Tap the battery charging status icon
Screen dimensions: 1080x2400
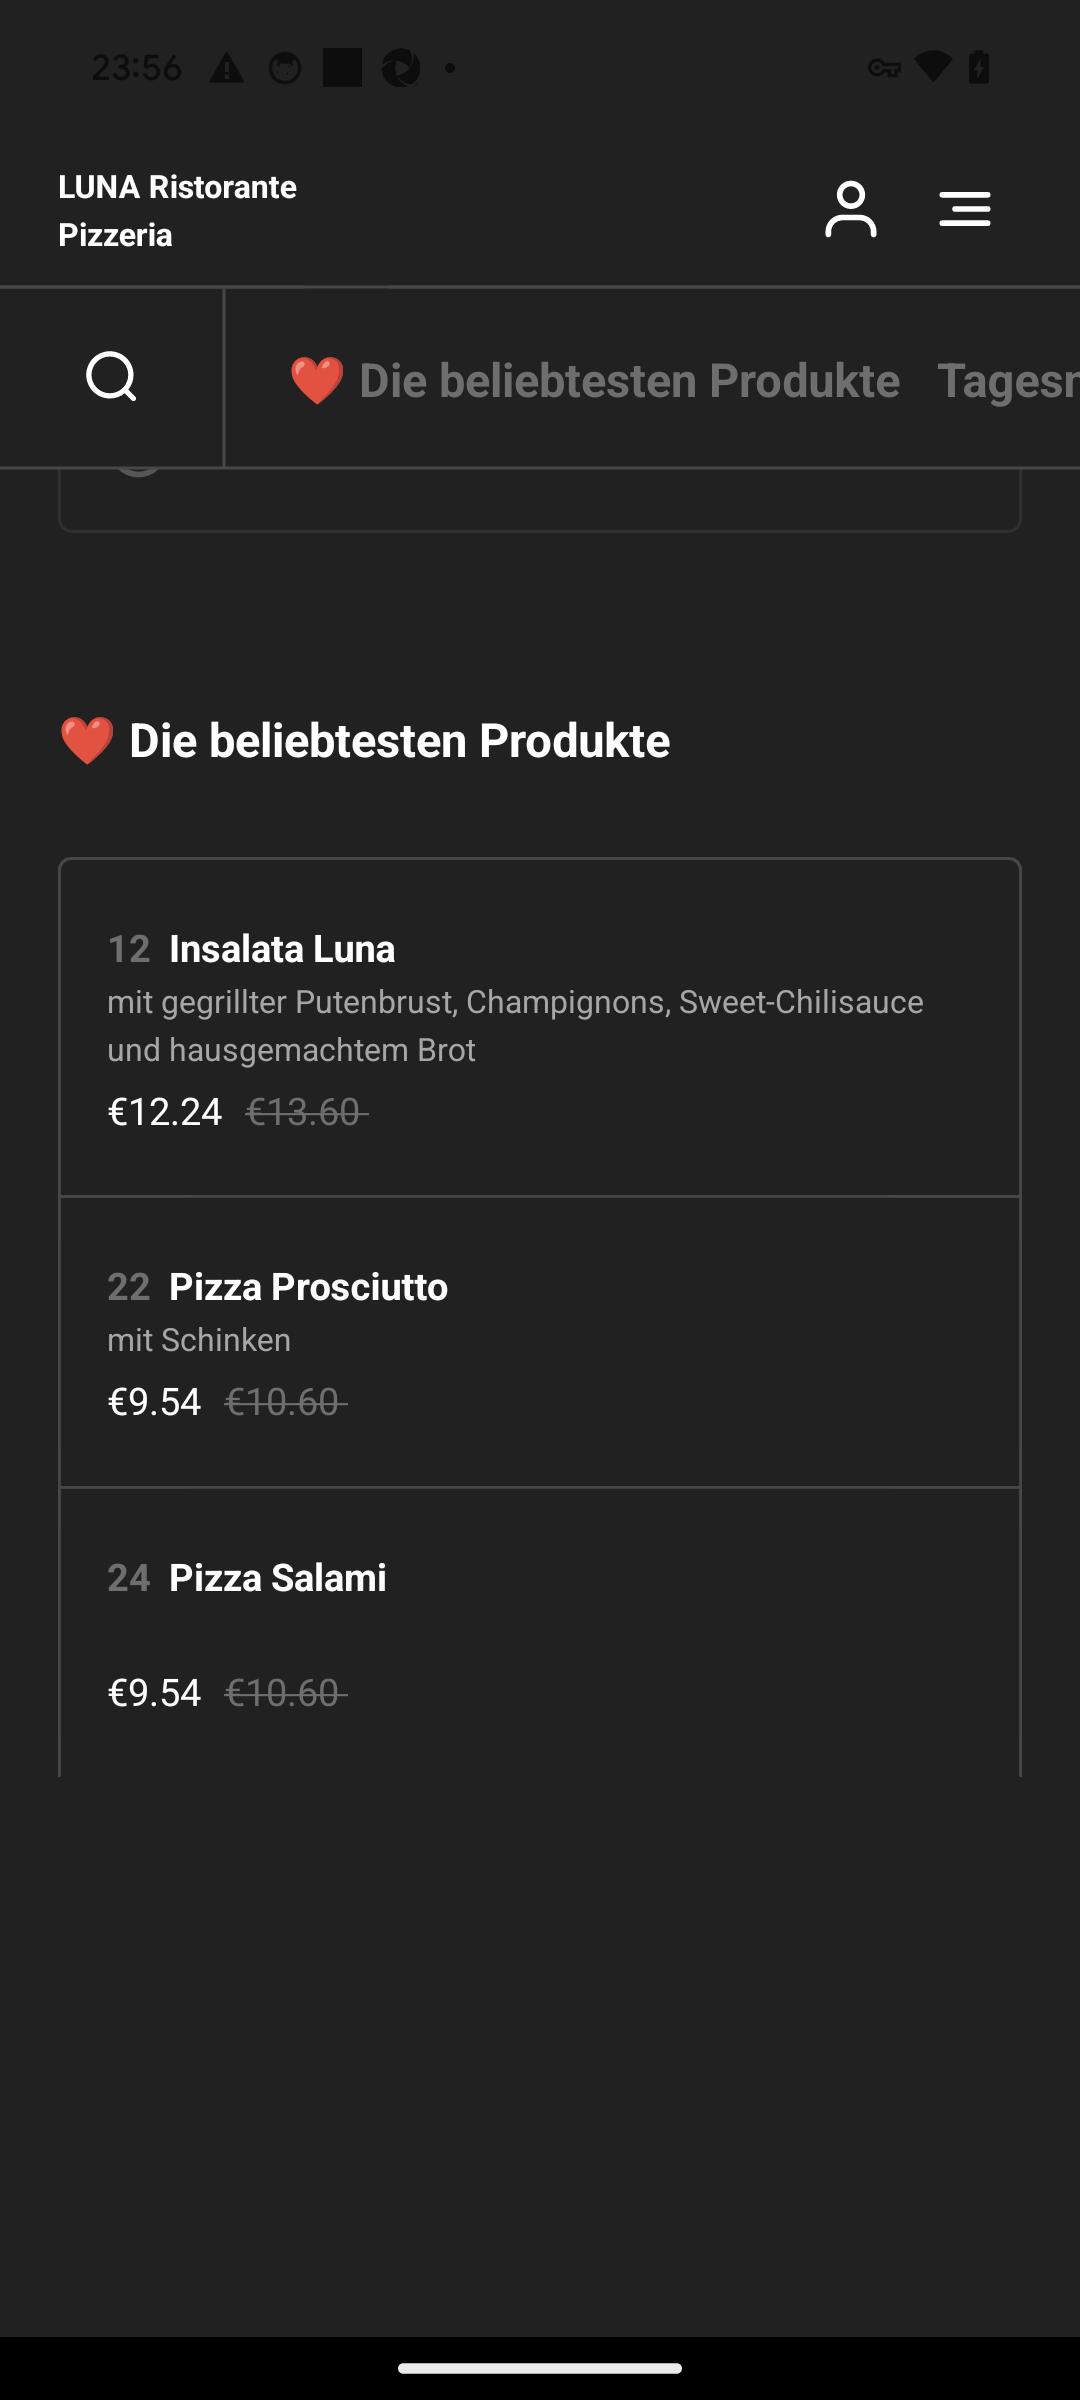(x=980, y=67)
